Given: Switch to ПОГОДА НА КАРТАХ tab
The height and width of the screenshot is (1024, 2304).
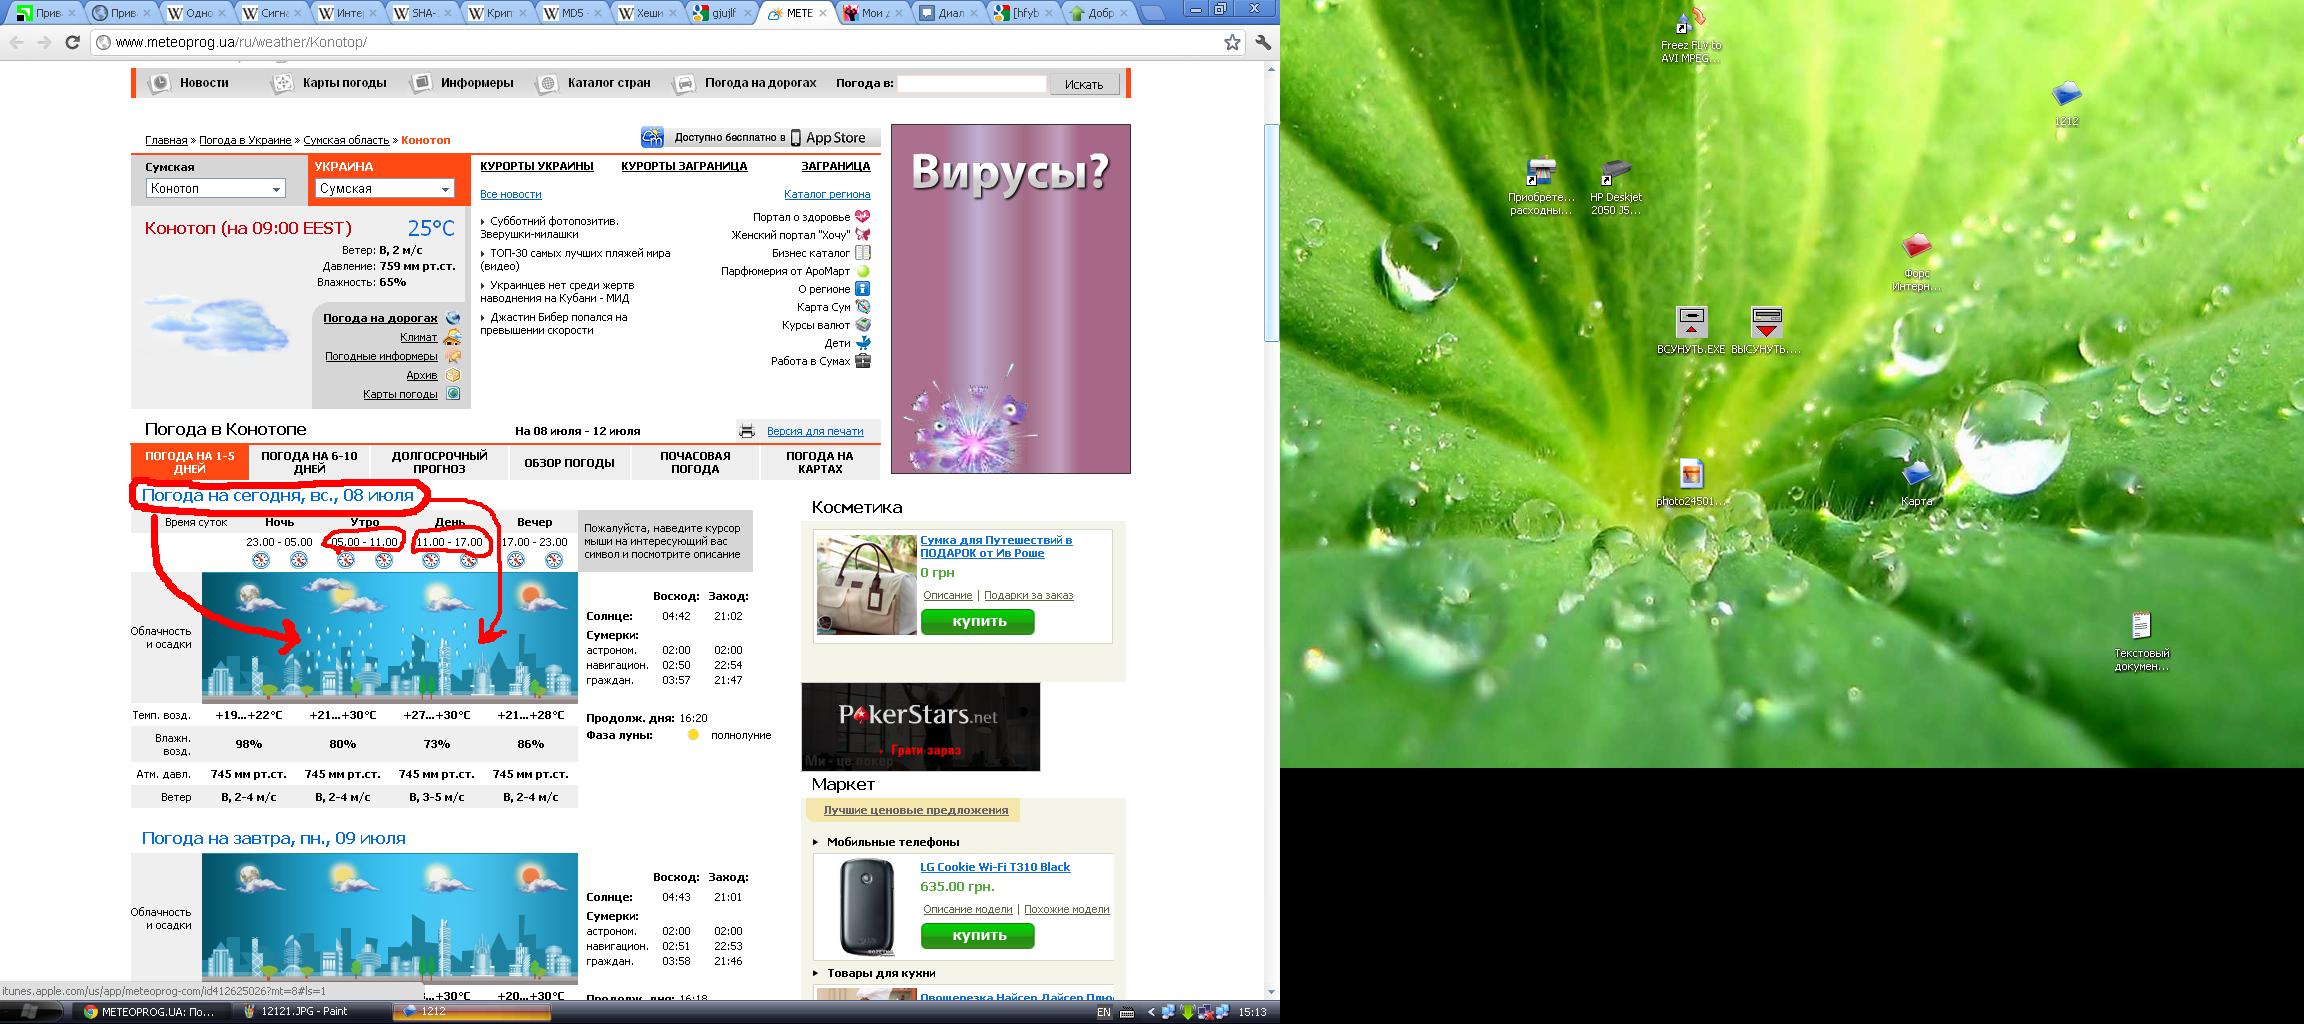Looking at the screenshot, I should pyautogui.click(x=820, y=462).
